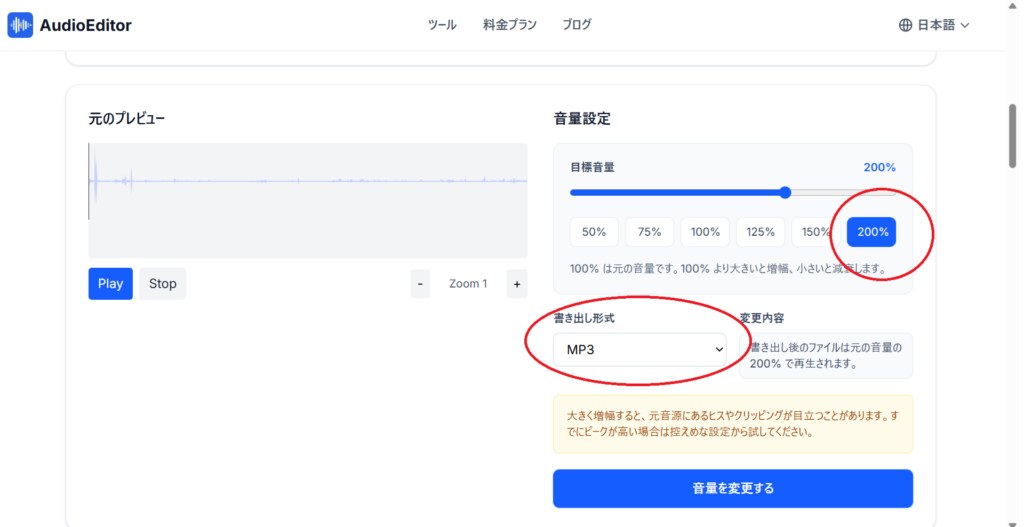The height and width of the screenshot is (527, 1024).
Task: Open the 日本語 language dropdown
Action: pos(935,25)
